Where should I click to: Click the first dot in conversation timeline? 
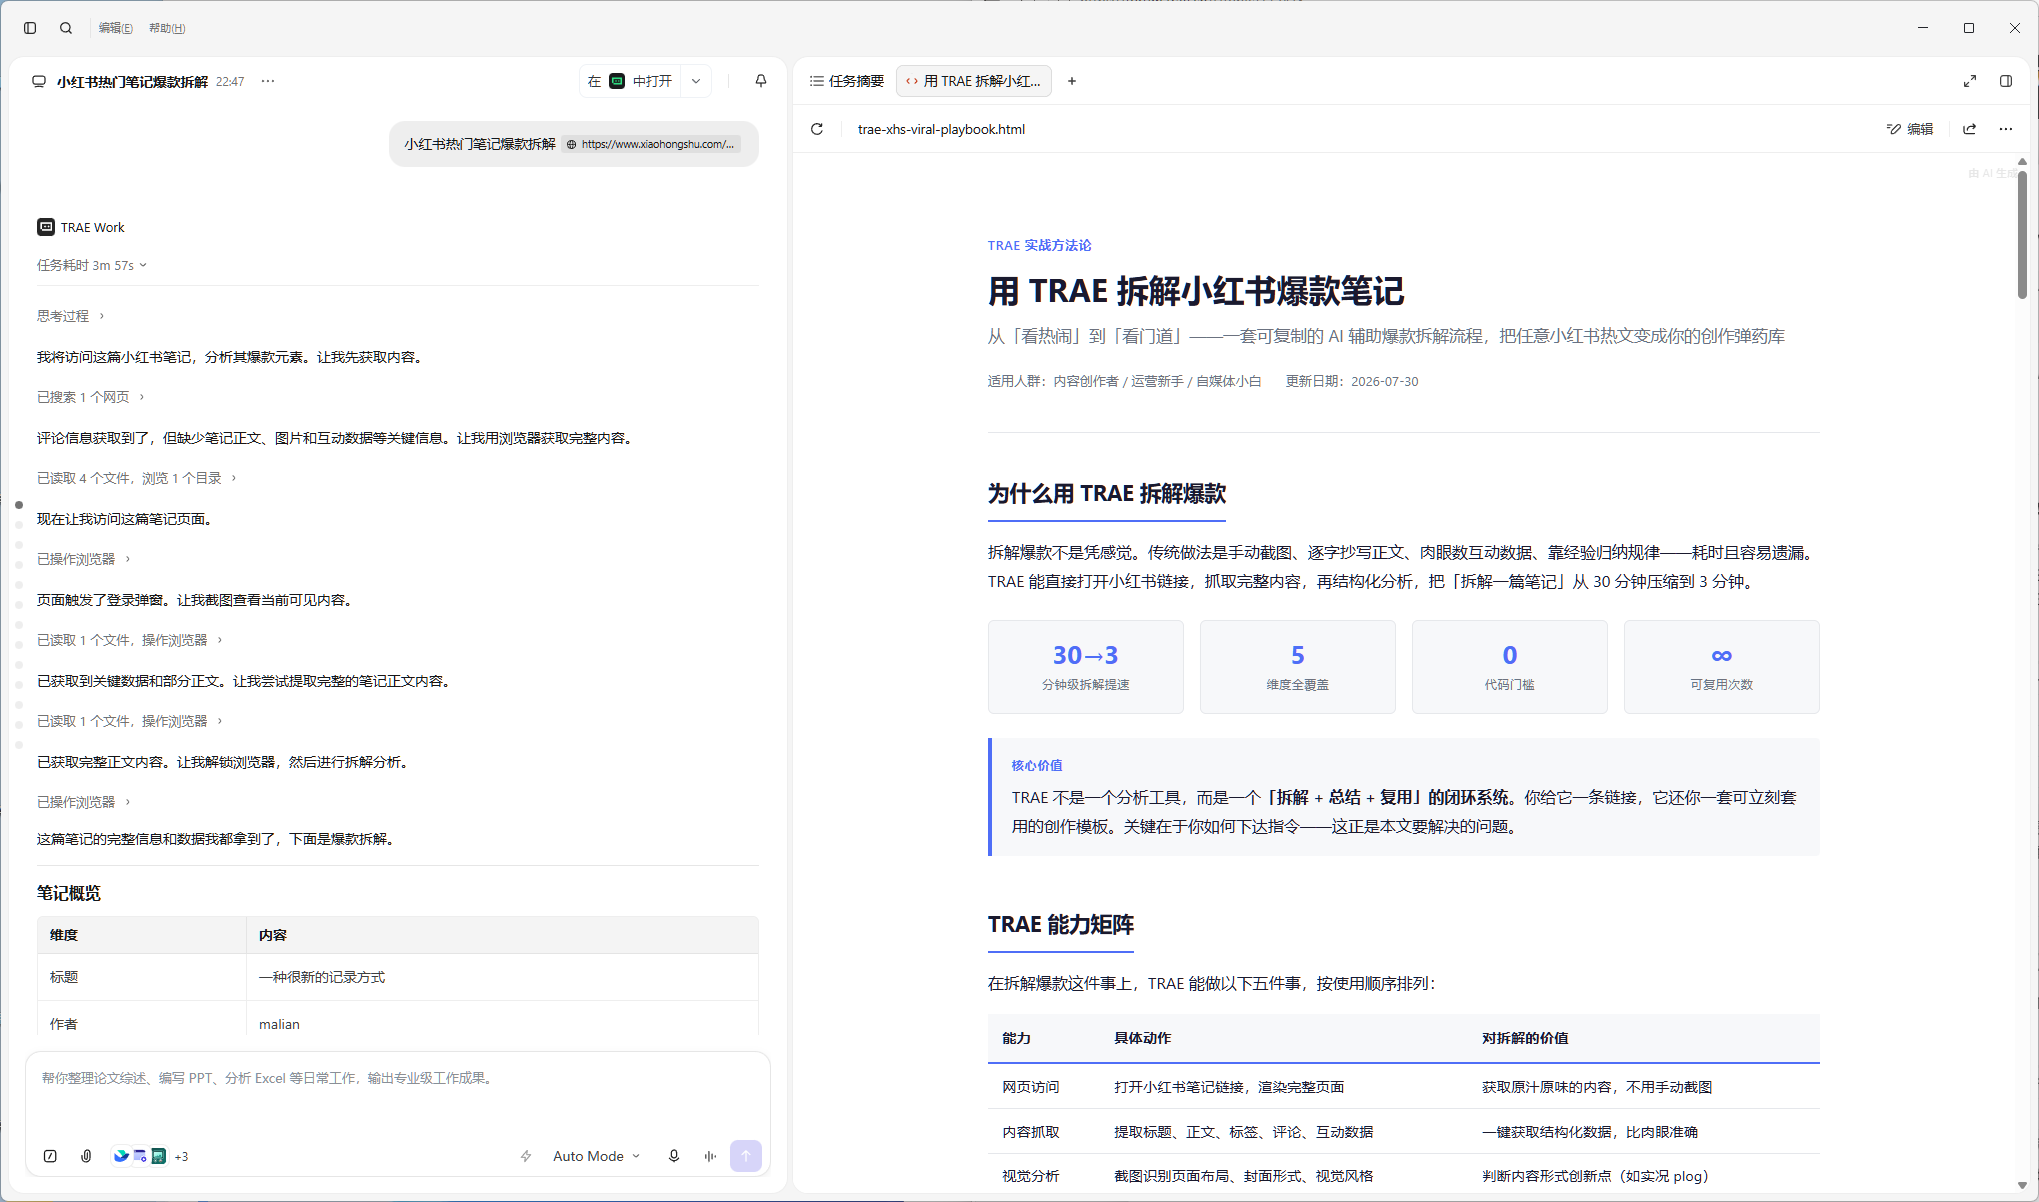pos(19,505)
